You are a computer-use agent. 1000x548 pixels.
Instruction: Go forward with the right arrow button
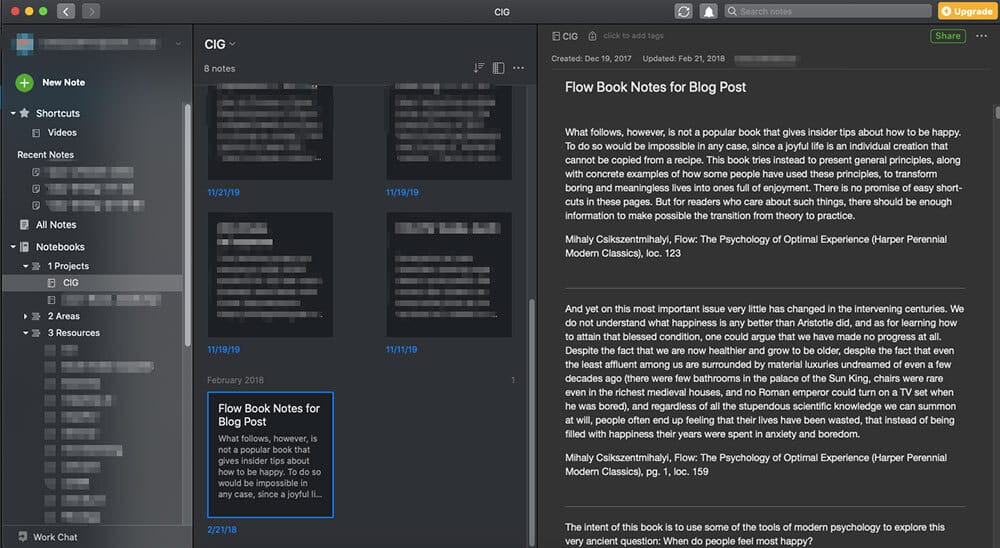pos(91,11)
